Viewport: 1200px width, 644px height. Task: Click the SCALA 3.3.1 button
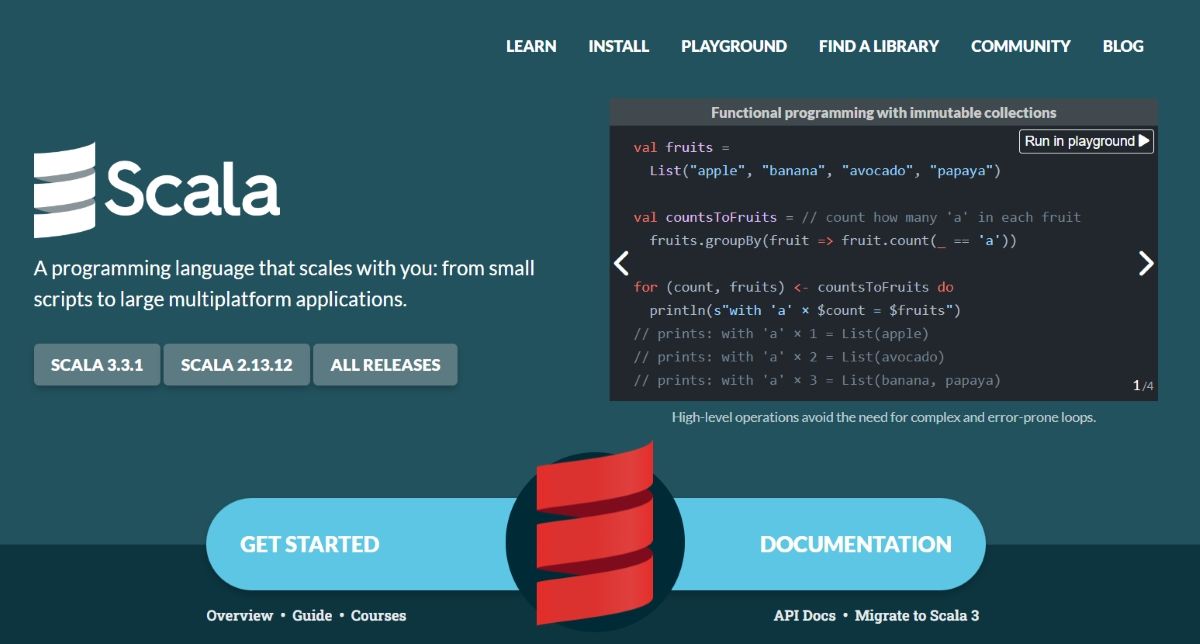point(96,364)
